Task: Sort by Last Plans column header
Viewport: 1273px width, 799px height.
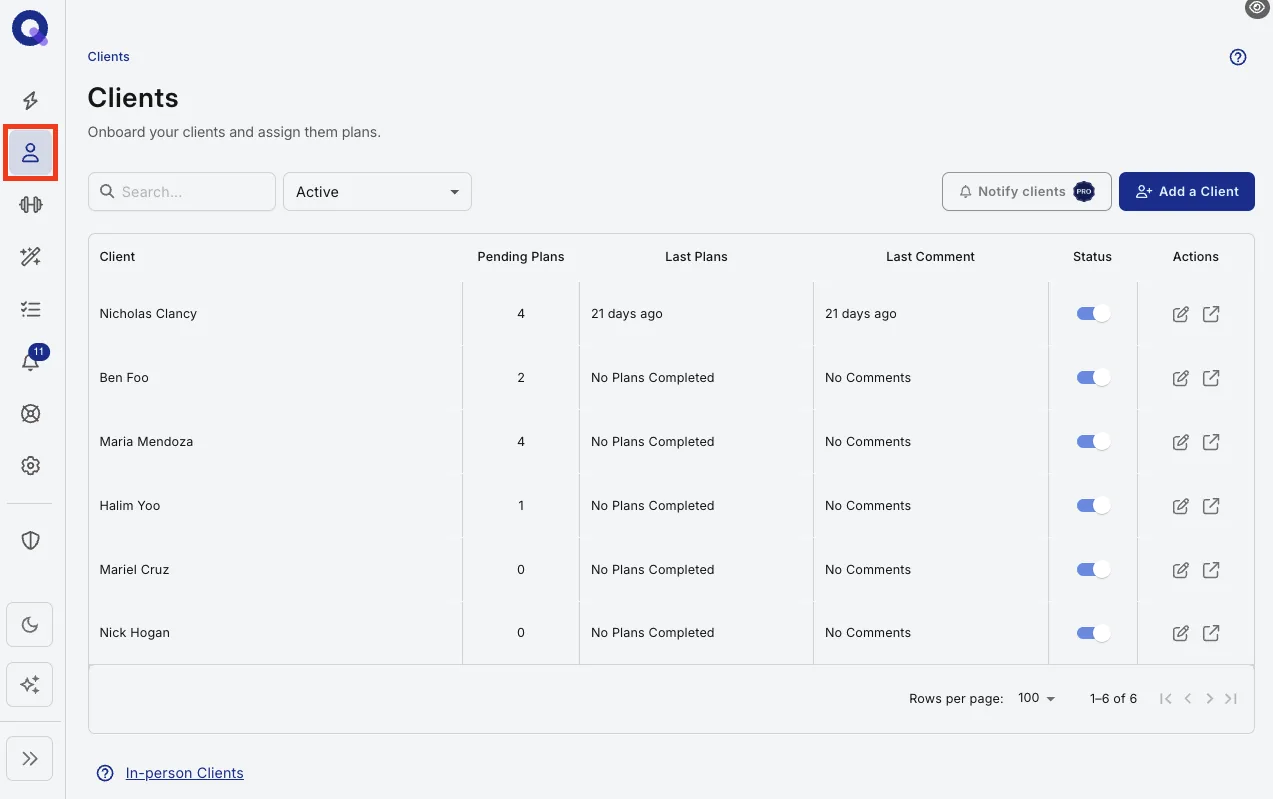Action: pos(696,257)
